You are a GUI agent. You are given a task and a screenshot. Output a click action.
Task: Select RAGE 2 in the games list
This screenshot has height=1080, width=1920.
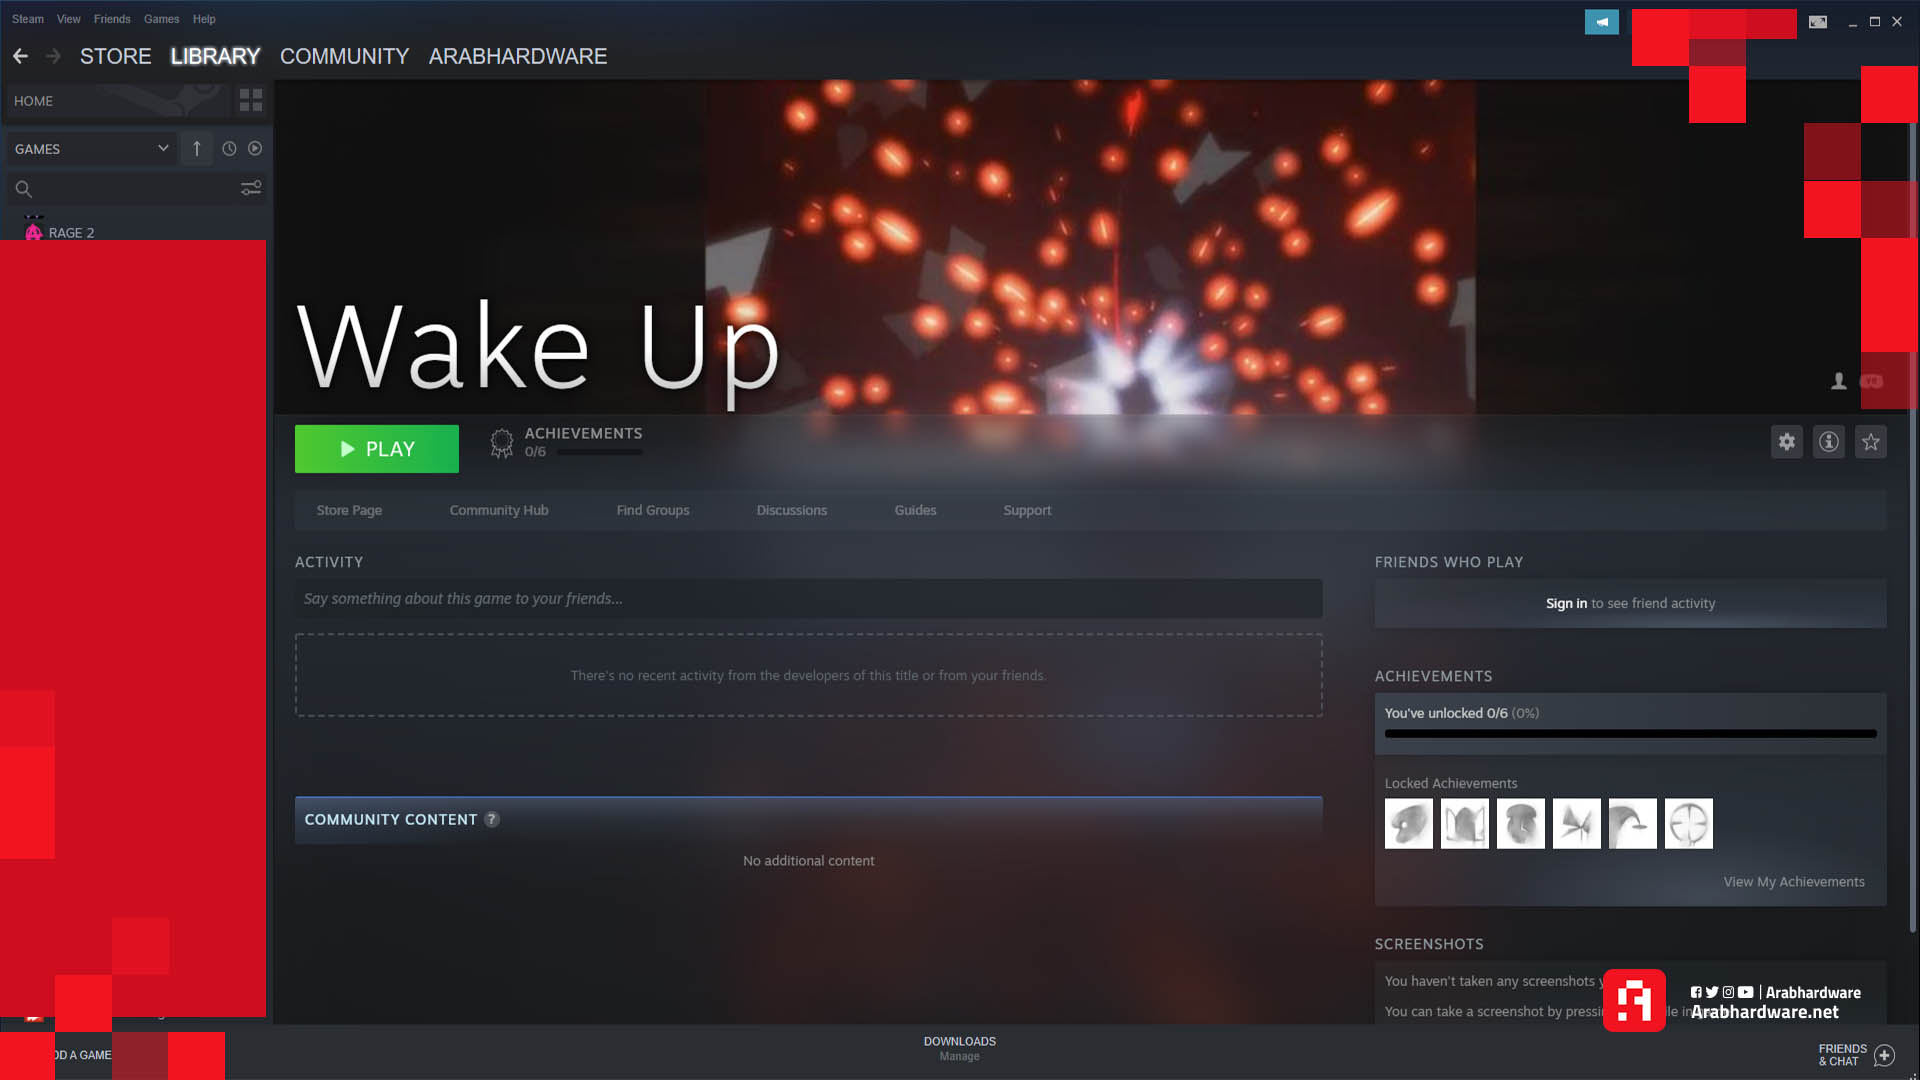pos(71,232)
